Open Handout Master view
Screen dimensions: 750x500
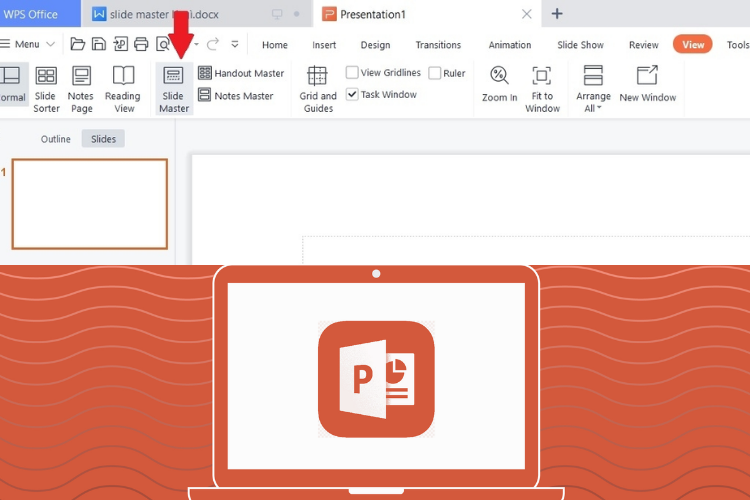tap(241, 73)
